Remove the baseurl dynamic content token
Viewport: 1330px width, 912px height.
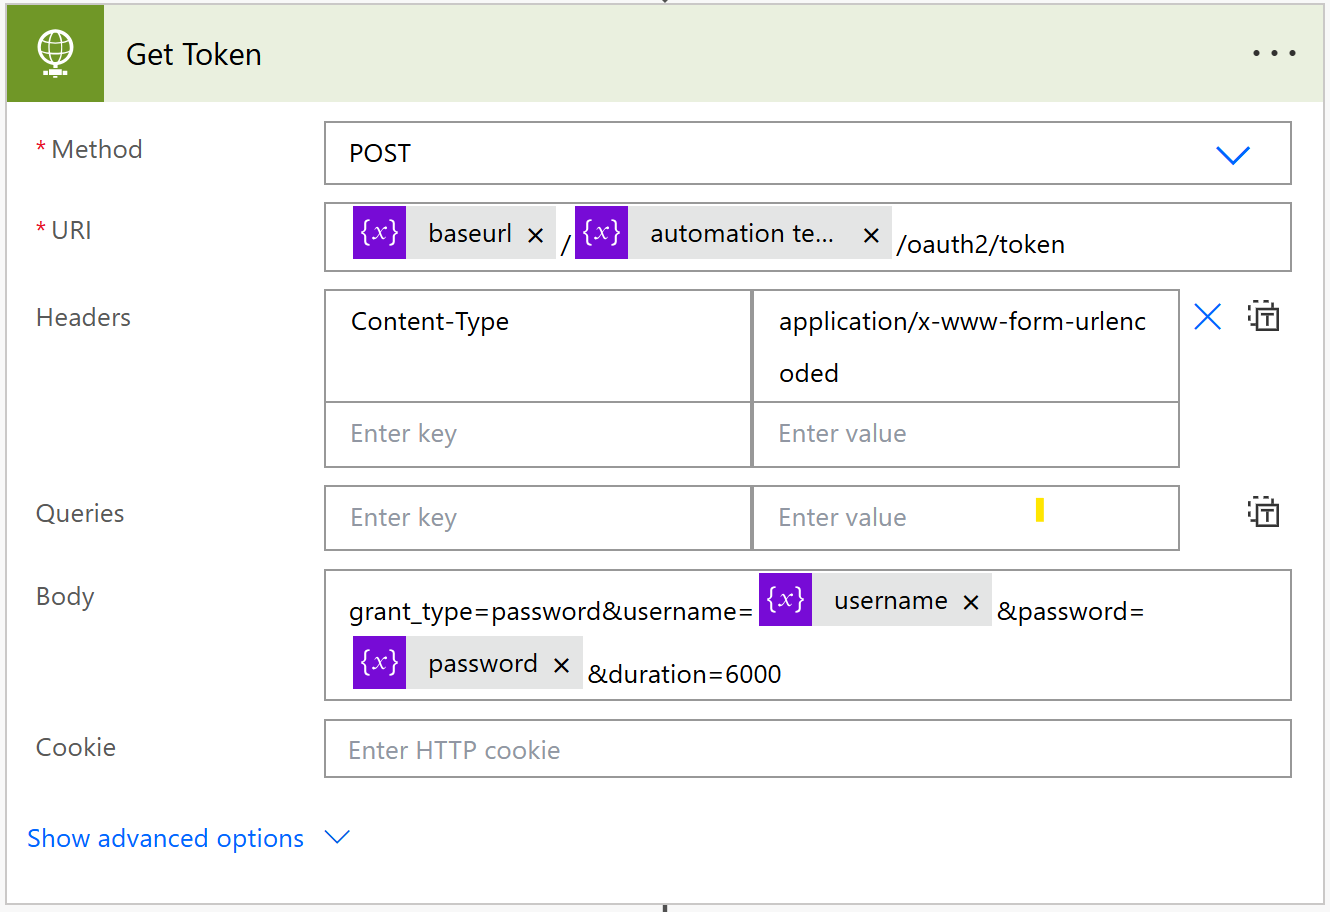point(536,233)
